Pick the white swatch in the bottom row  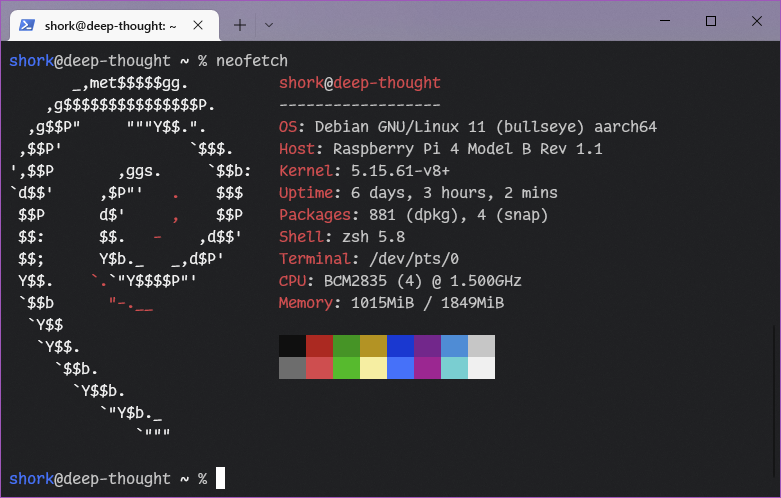[x=481, y=368]
